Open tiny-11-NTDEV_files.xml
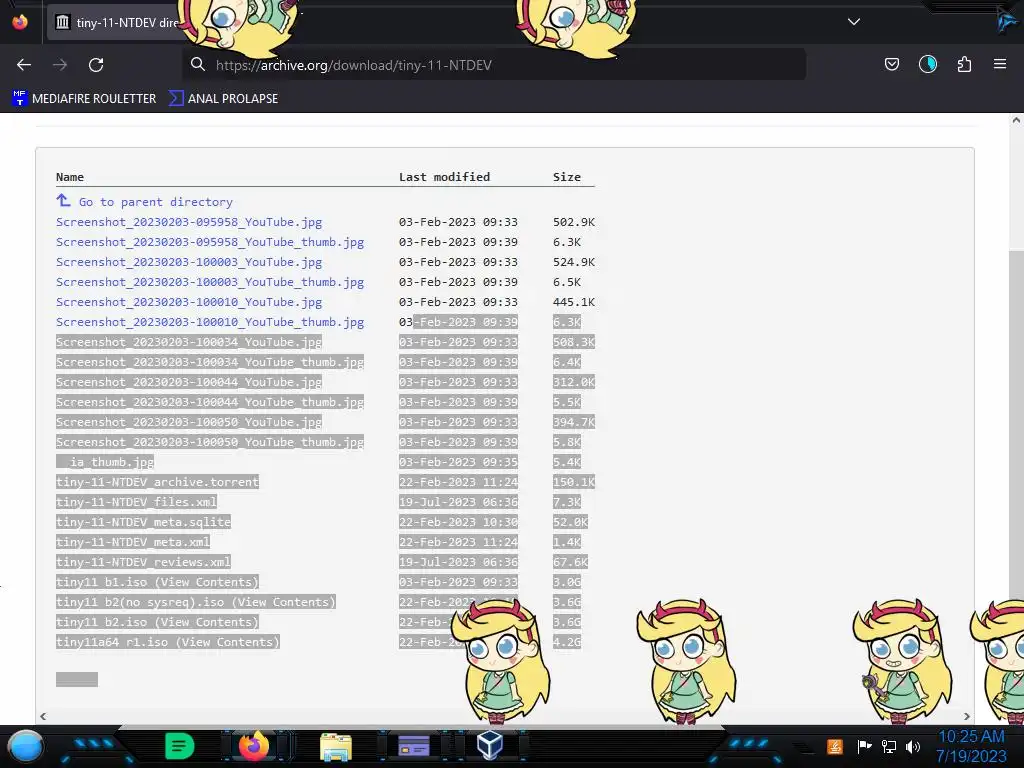 coord(136,502)
